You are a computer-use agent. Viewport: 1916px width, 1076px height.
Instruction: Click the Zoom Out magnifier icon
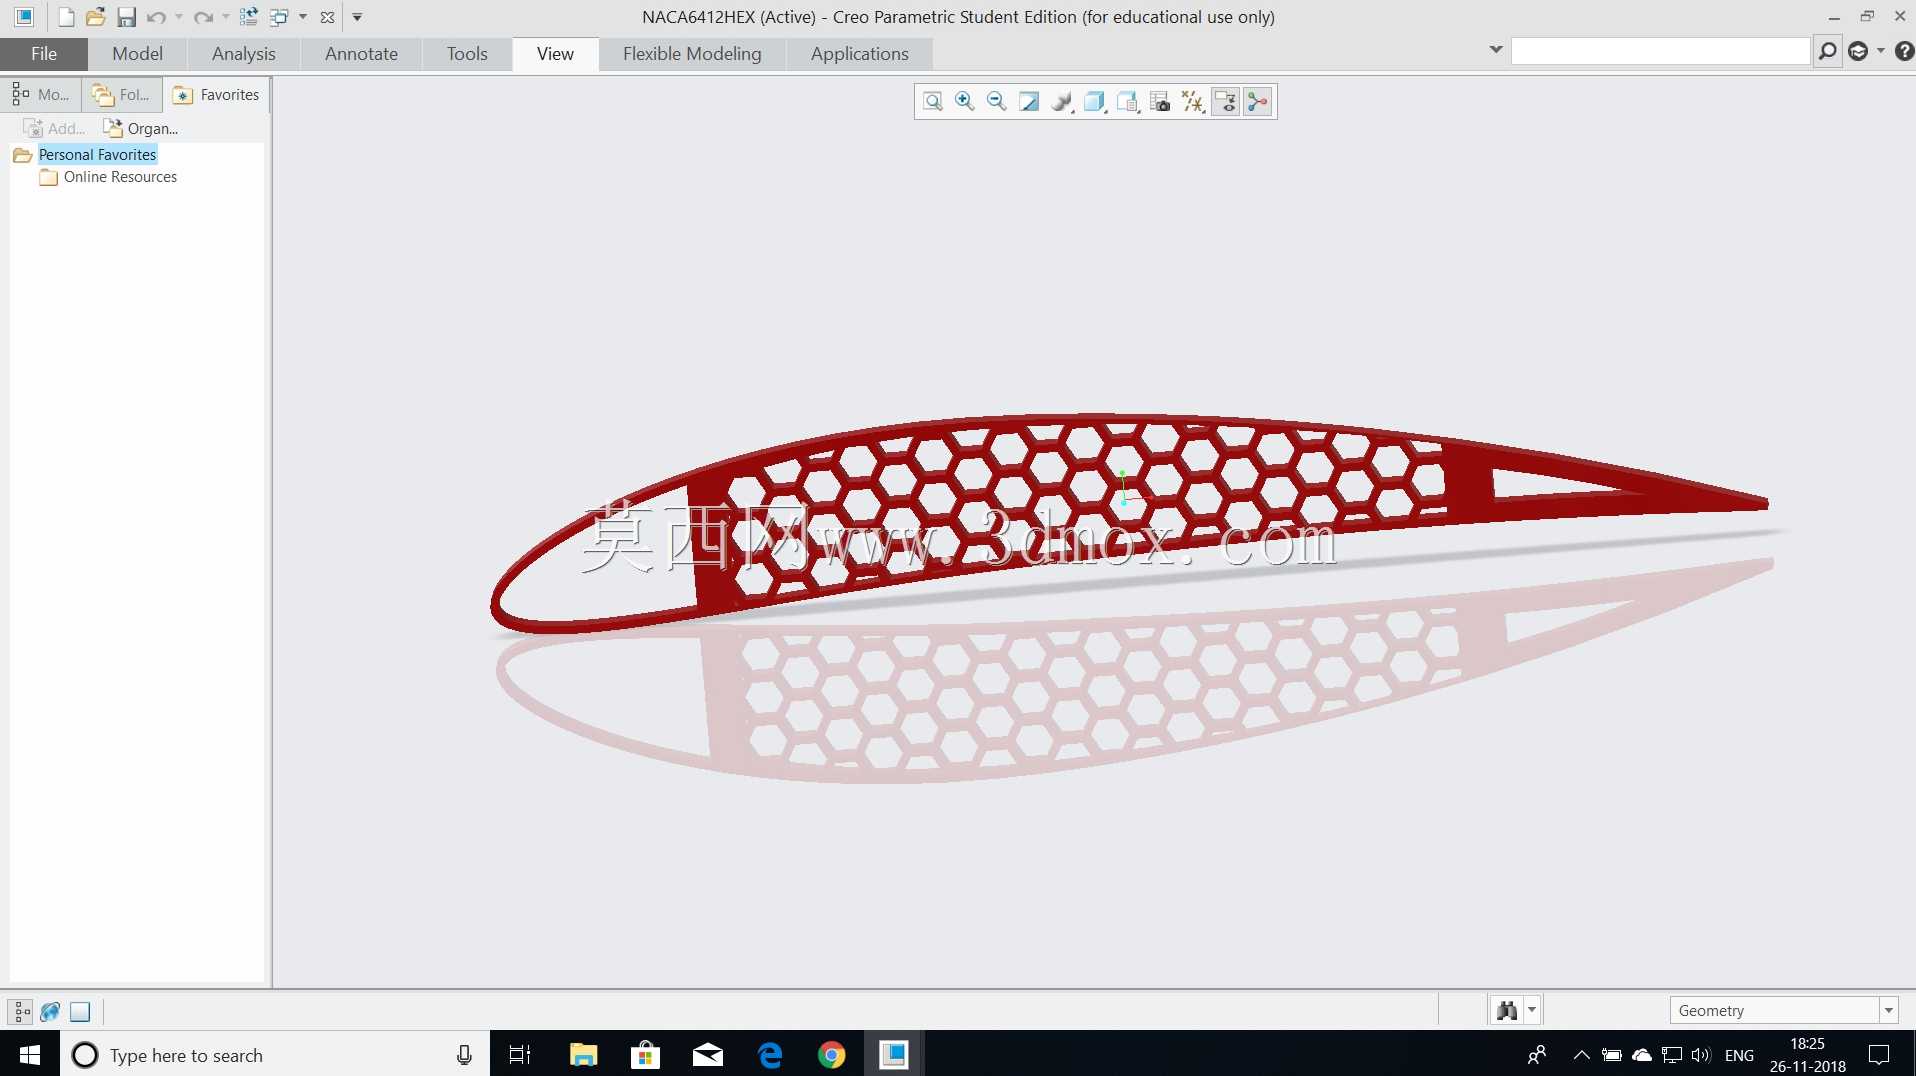(x=996, y=101)
